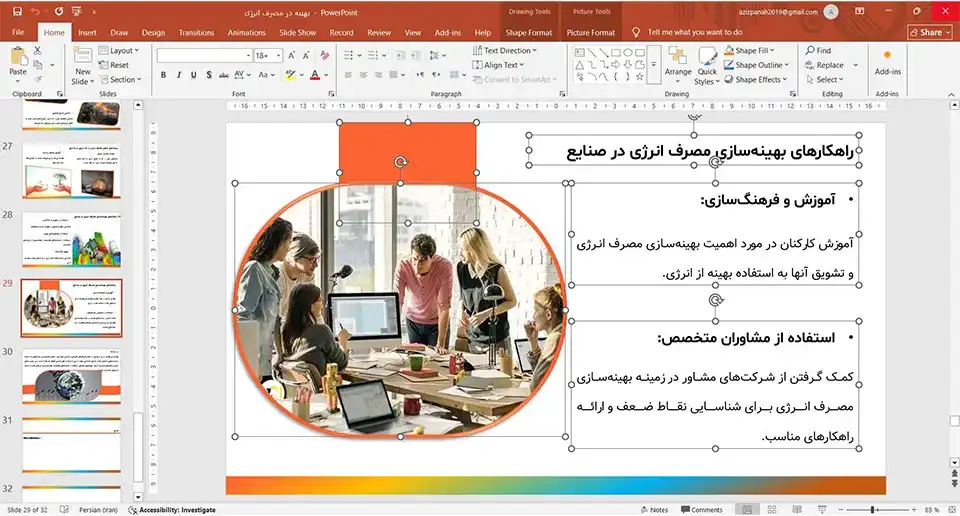Click Accessibility: Investigate in status bar
This screenshot has height=516, width=960.
pos(172,509)
